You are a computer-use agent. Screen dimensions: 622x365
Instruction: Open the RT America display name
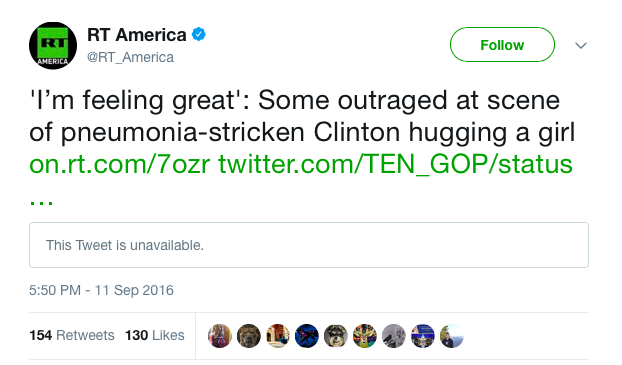(x=136, y=35)
